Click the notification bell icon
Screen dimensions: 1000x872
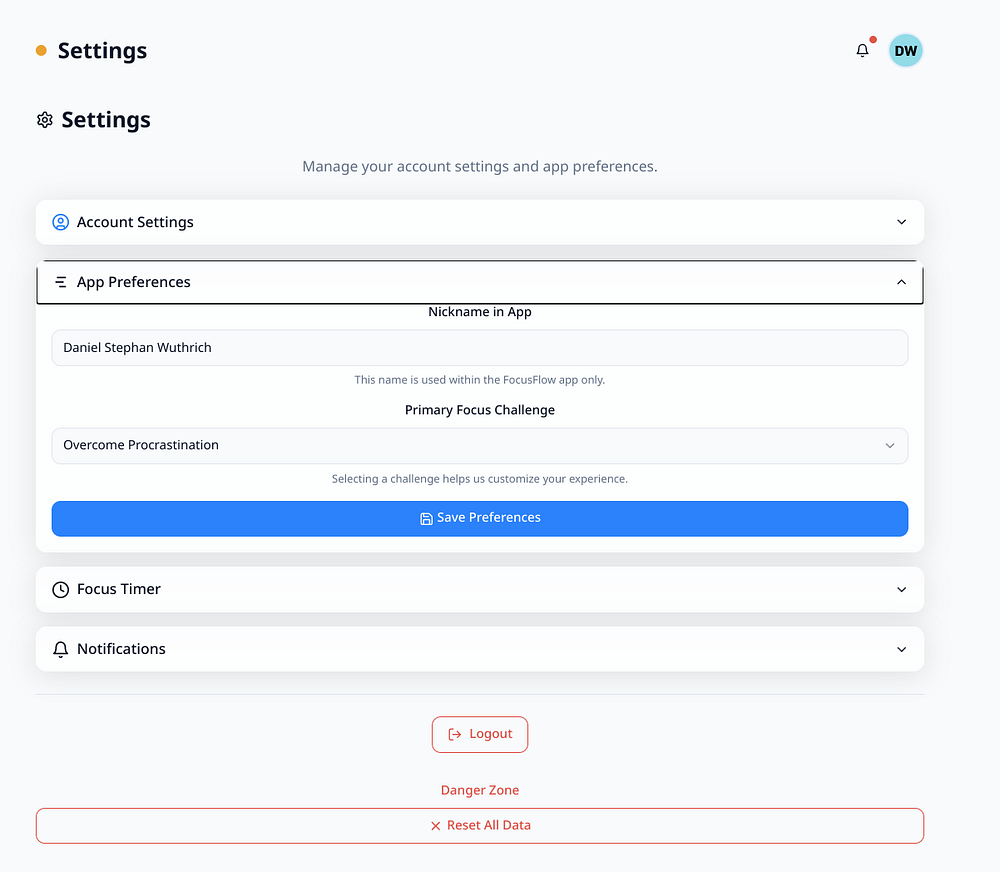(862, 50)
